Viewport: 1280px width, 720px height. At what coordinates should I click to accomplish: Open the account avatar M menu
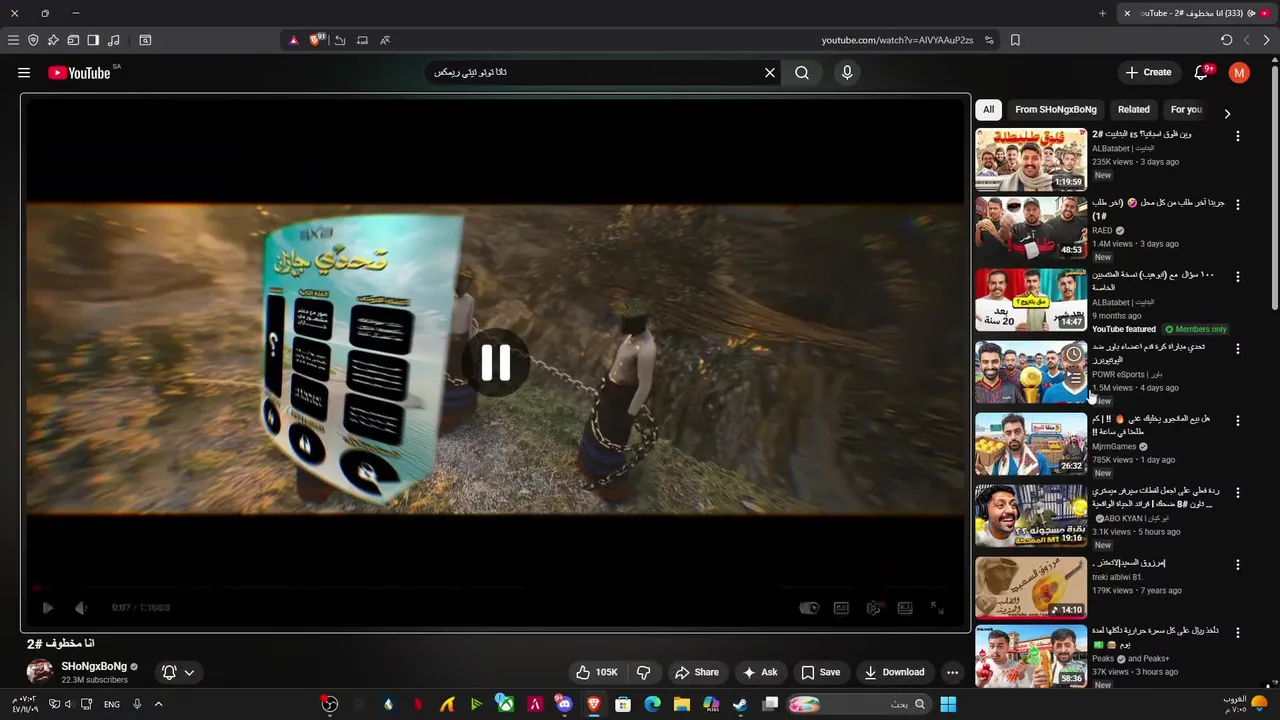pos(1239,72)
